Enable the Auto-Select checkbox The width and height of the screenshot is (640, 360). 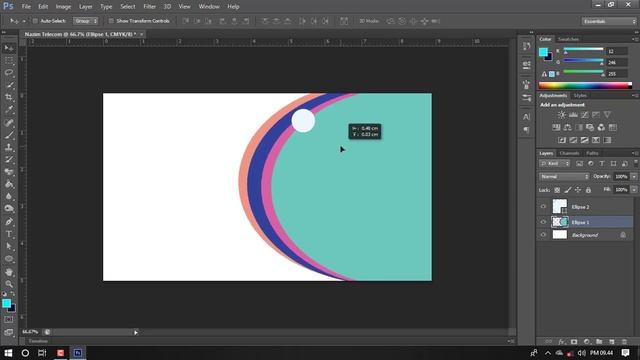(x=35, y=21)
